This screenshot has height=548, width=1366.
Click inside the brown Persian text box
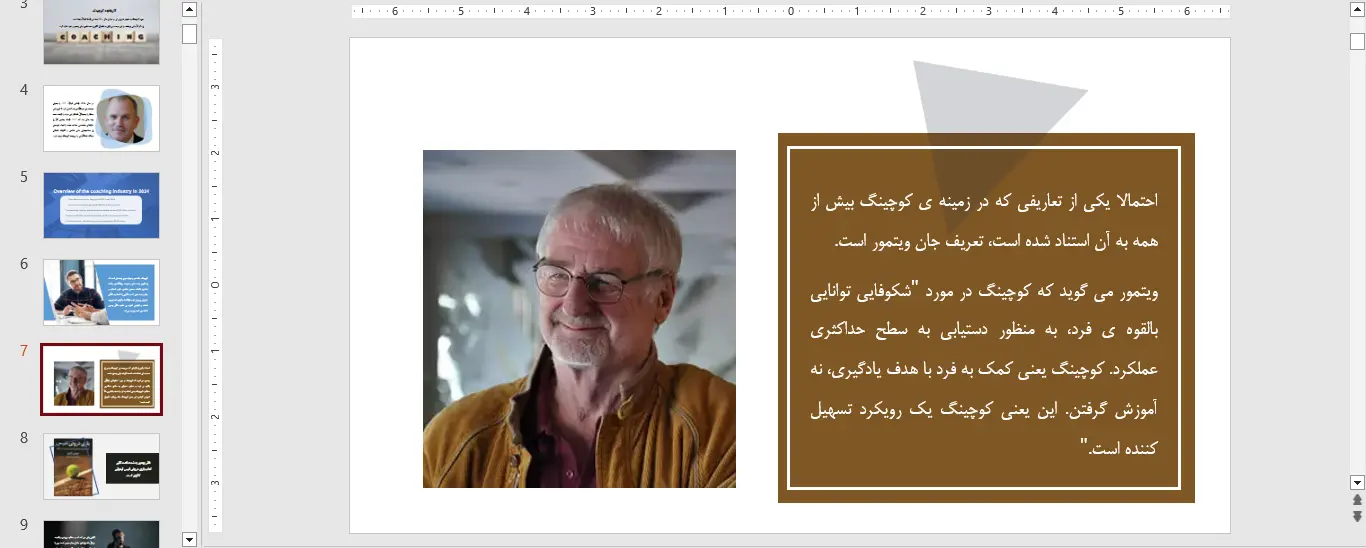pyautogui.click(x=986, y=318)
